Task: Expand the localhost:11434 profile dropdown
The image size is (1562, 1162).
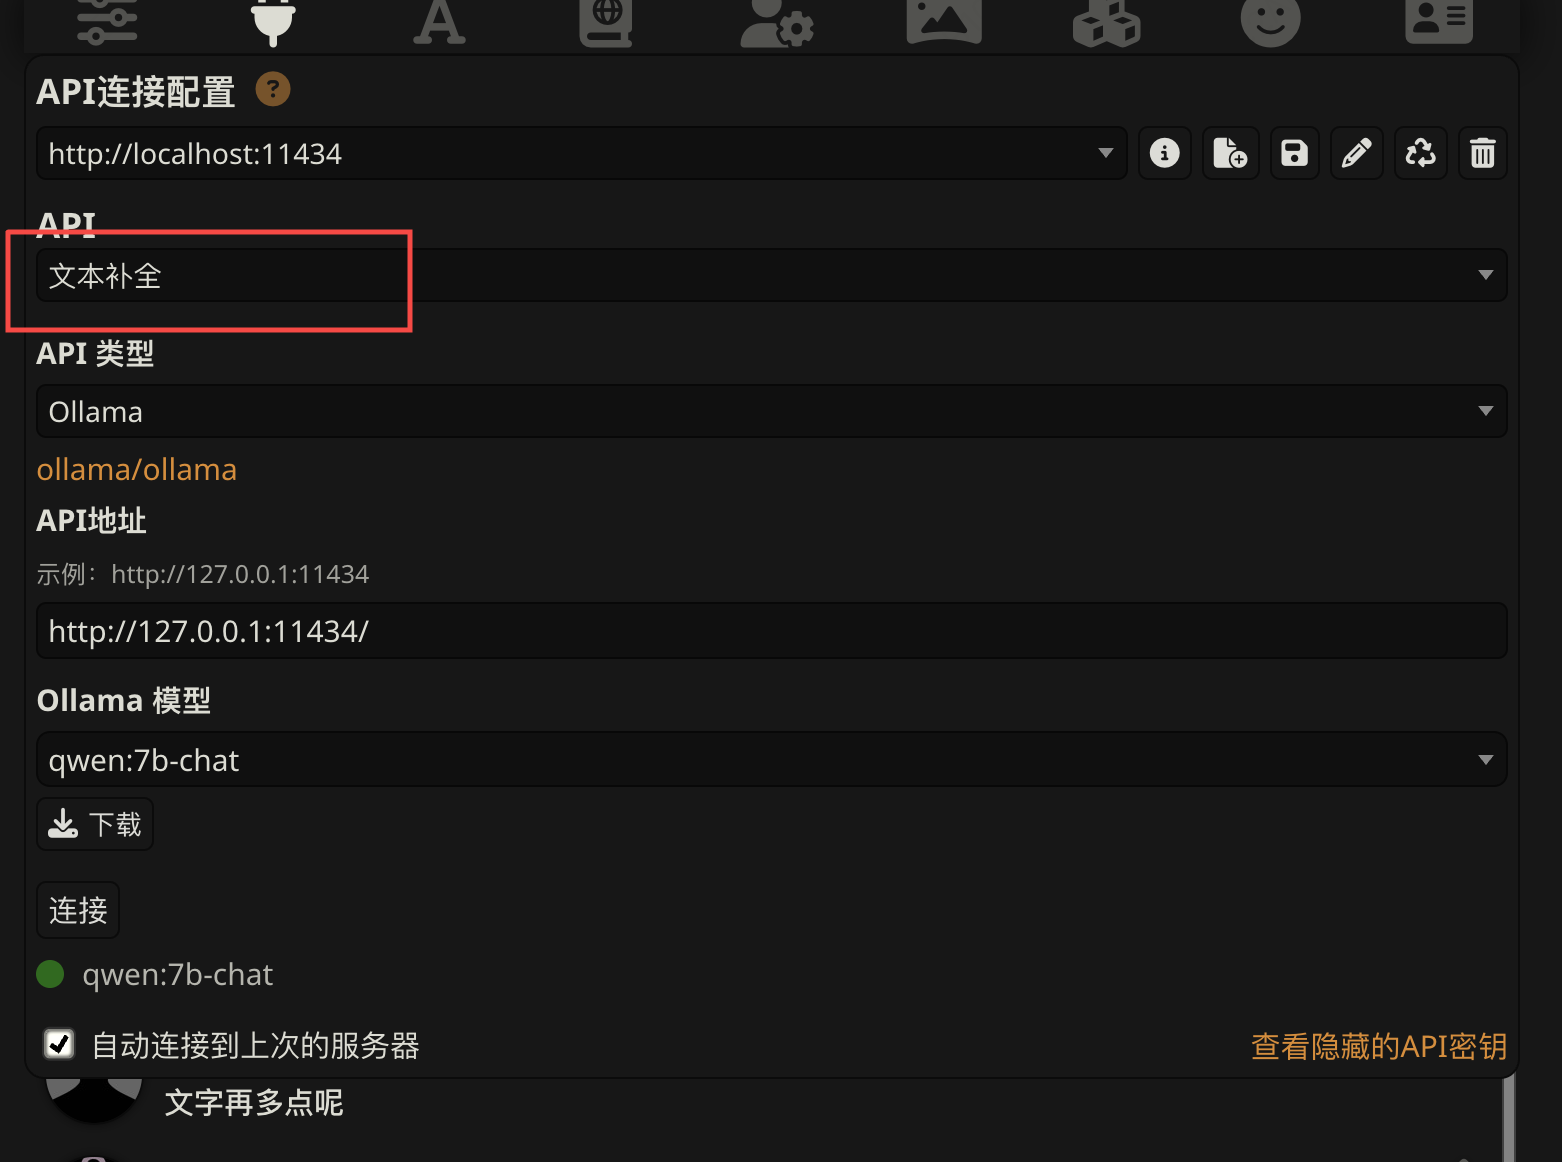Action: coord(582,153)
